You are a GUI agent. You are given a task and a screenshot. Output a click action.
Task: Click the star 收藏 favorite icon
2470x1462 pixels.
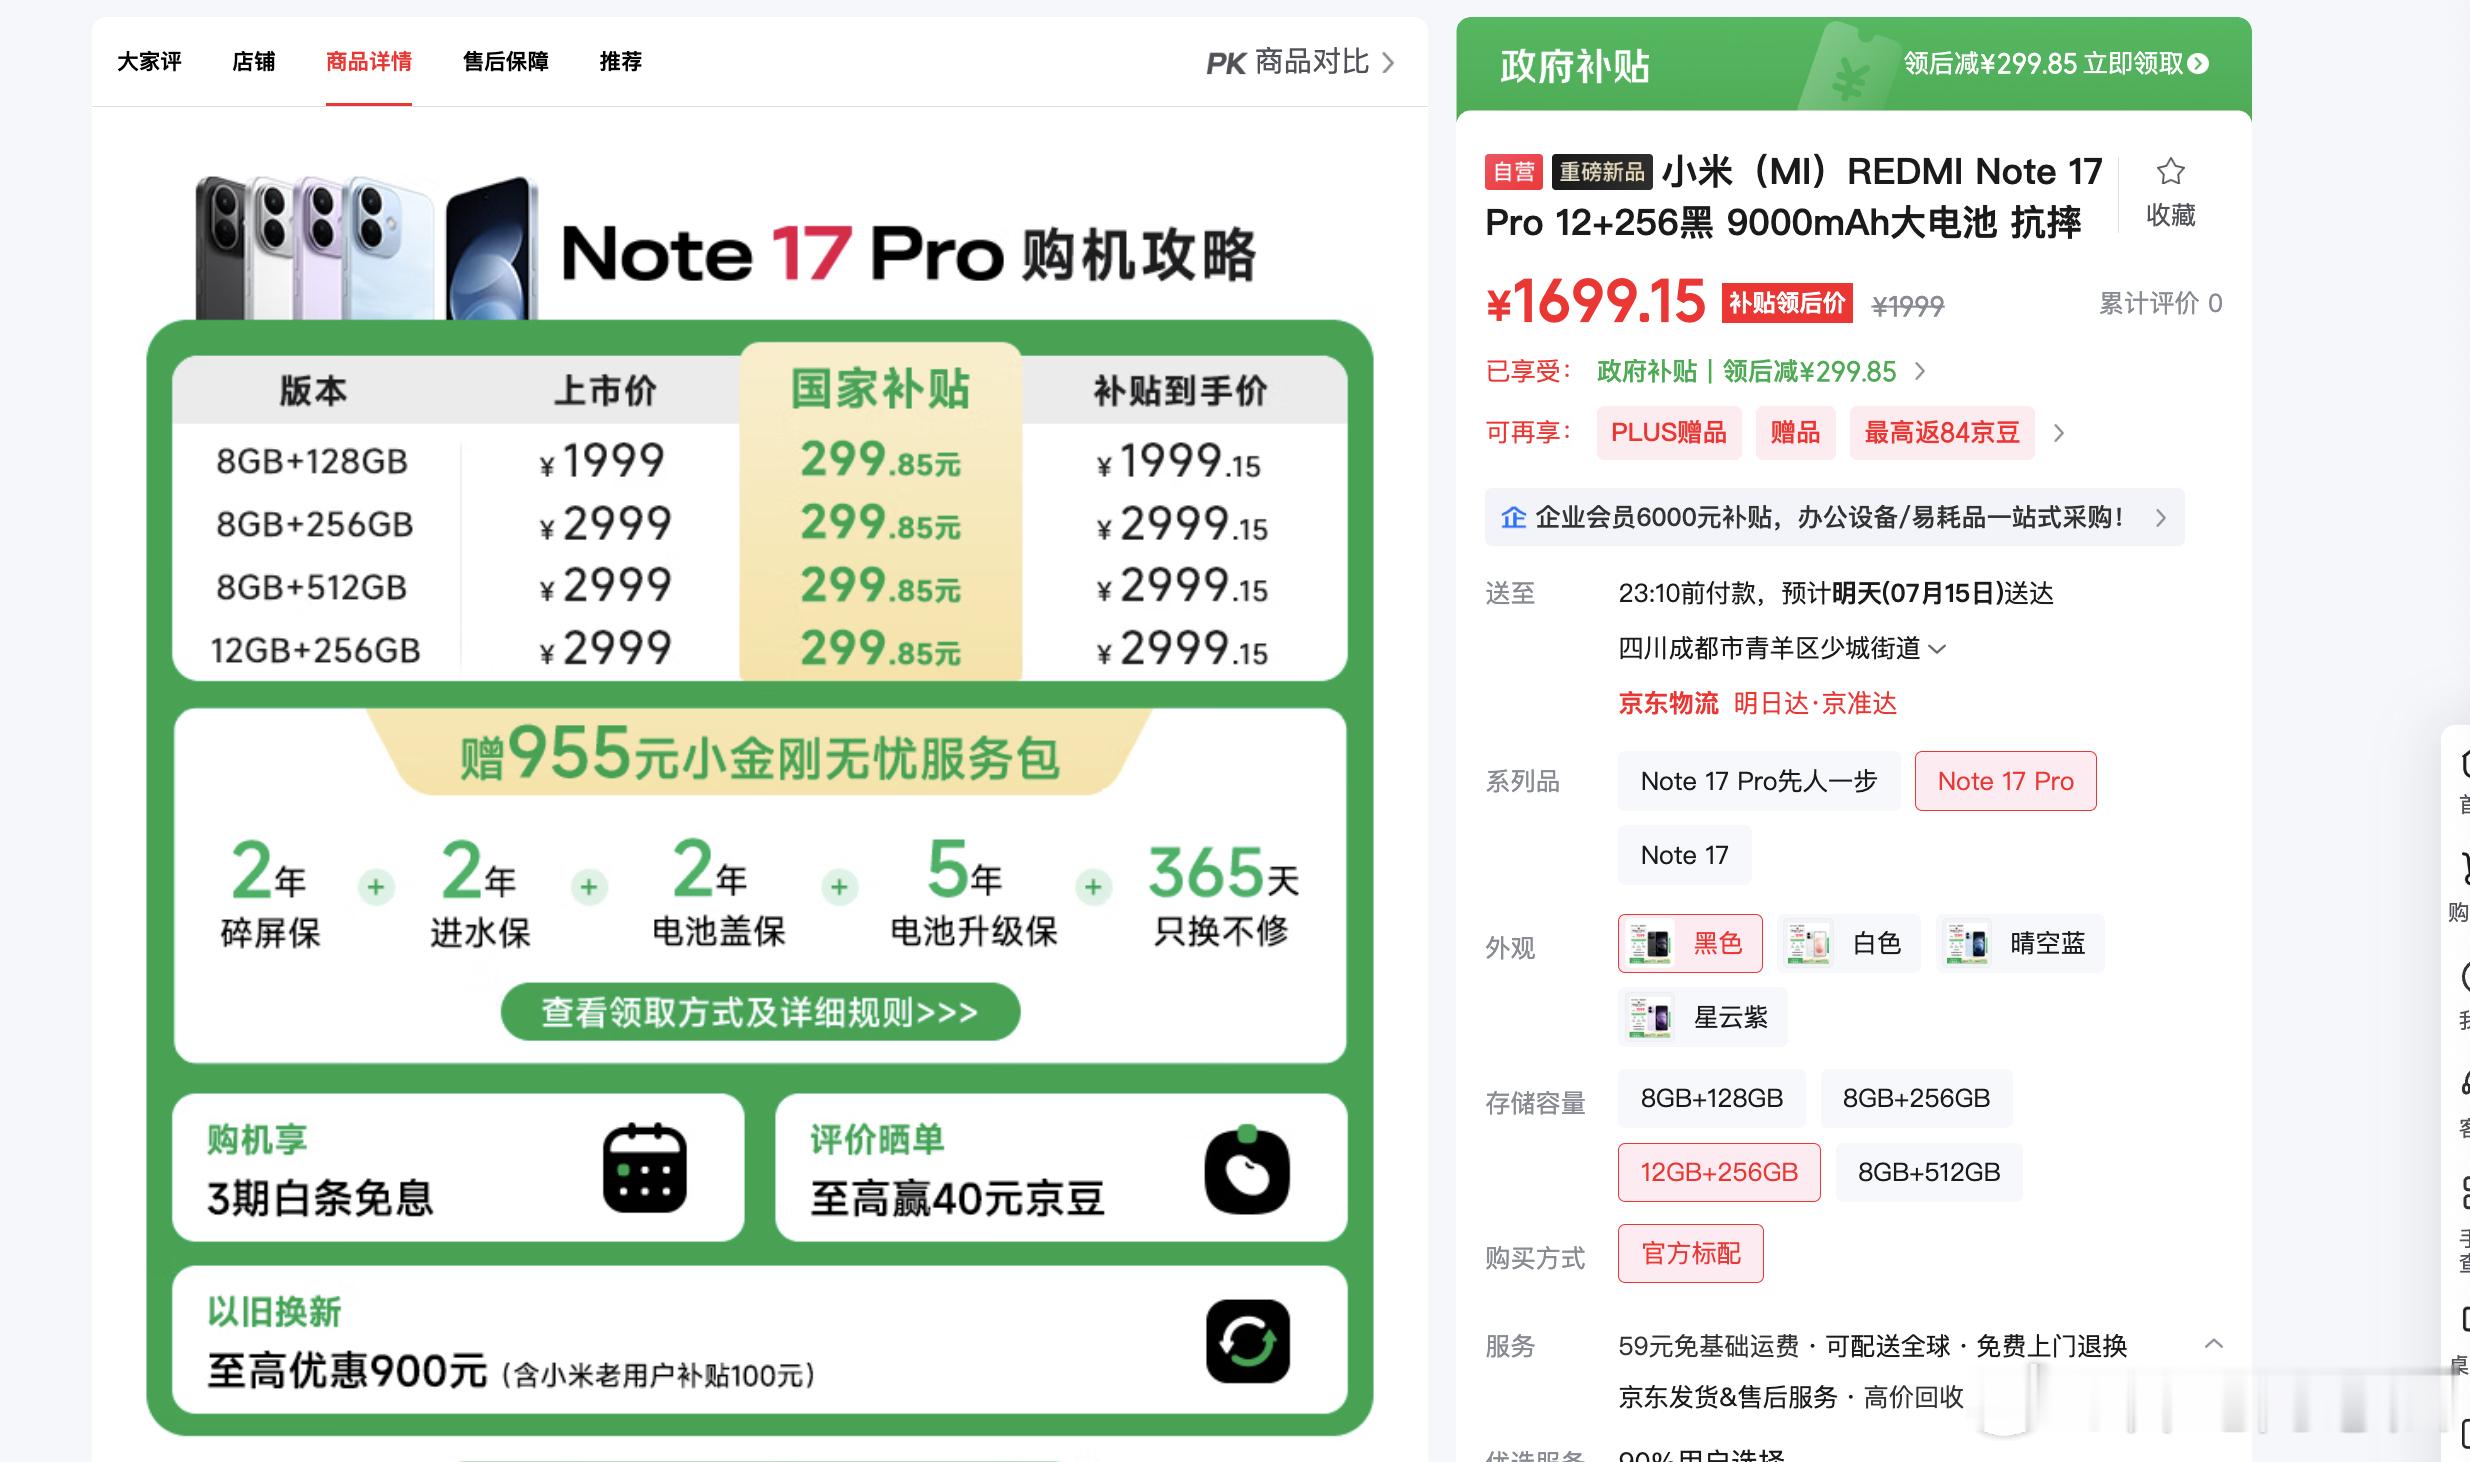2170,172
